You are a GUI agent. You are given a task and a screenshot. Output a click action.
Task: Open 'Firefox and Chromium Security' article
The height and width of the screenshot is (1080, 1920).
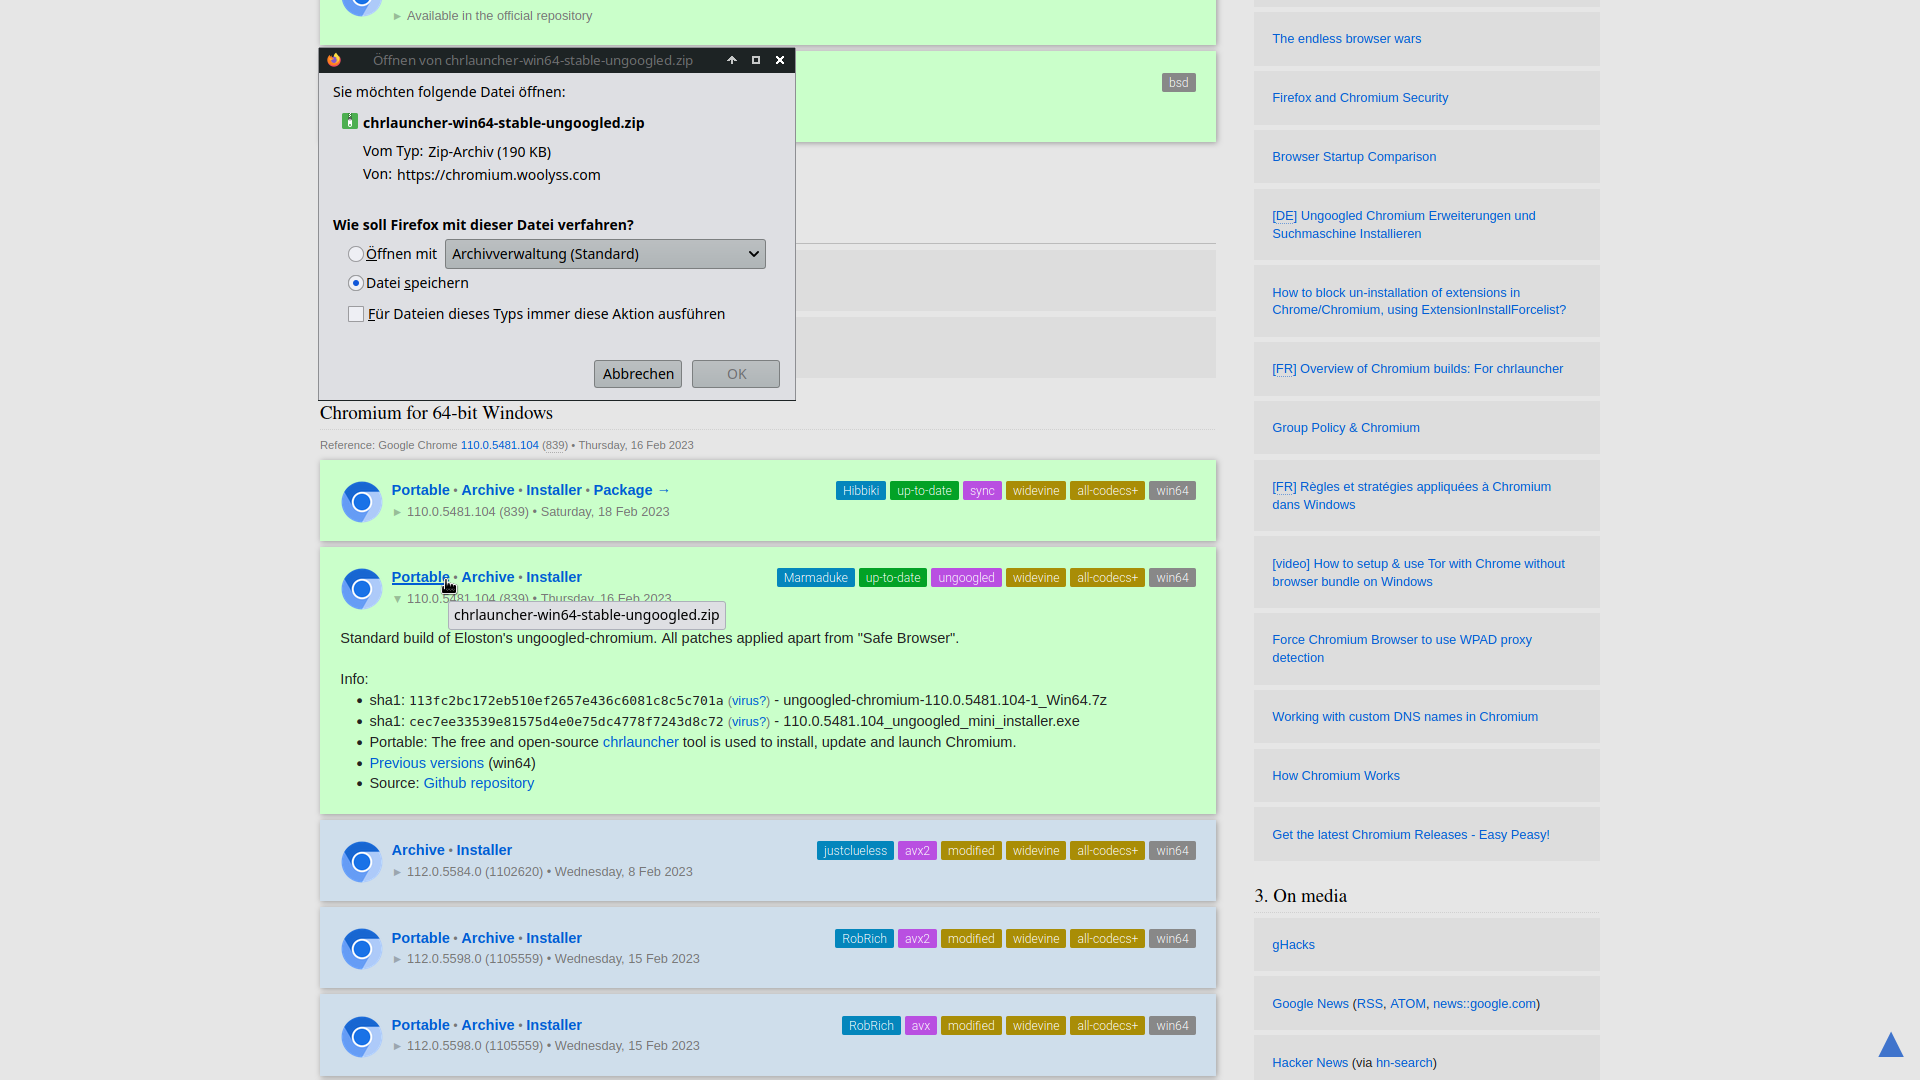(x=1360, y=98)
